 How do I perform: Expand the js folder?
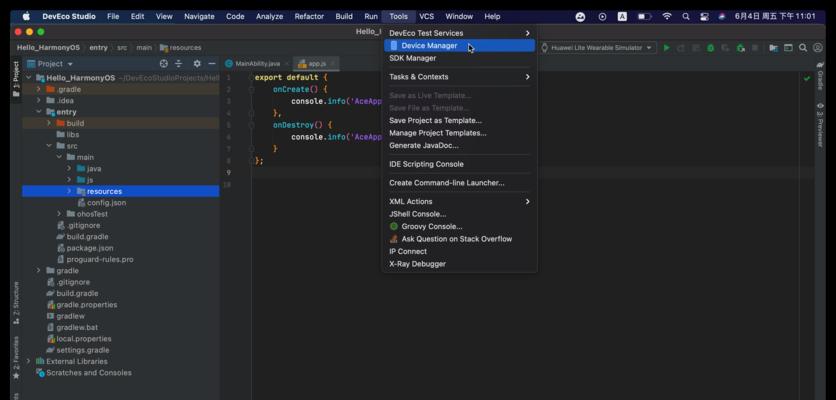pos(69,180)
